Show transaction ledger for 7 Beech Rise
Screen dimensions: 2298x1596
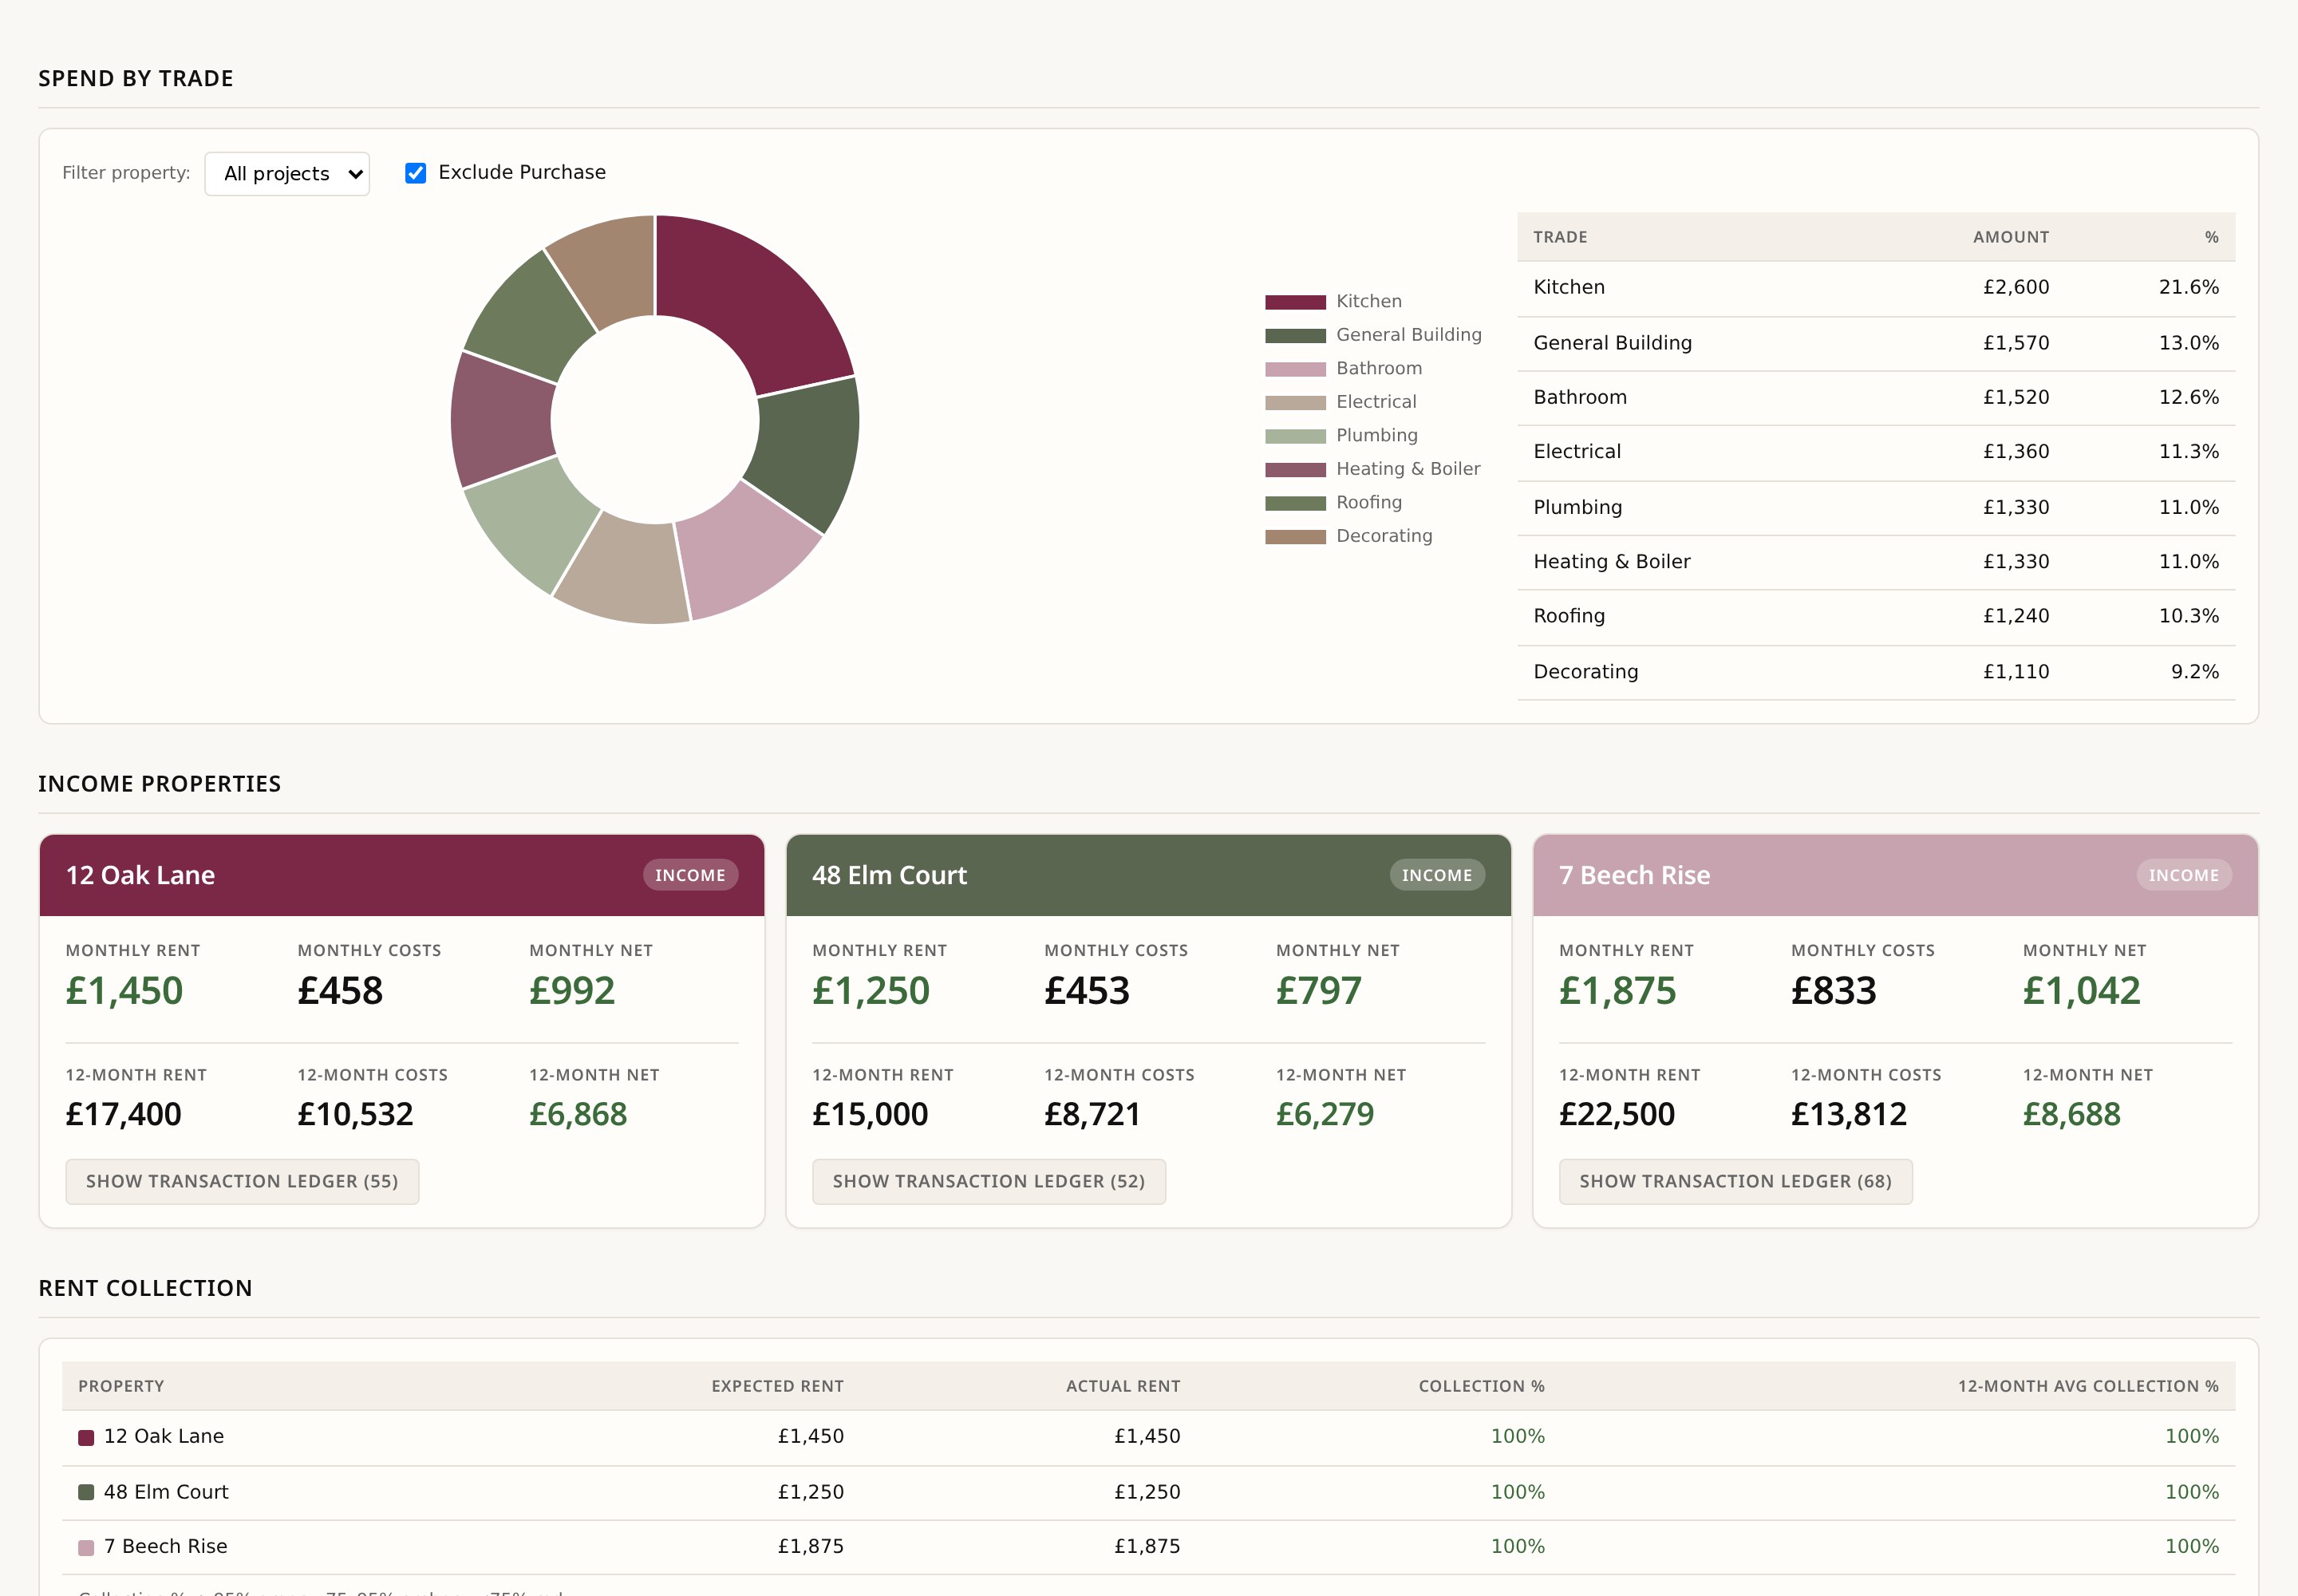point(1736,1181)
